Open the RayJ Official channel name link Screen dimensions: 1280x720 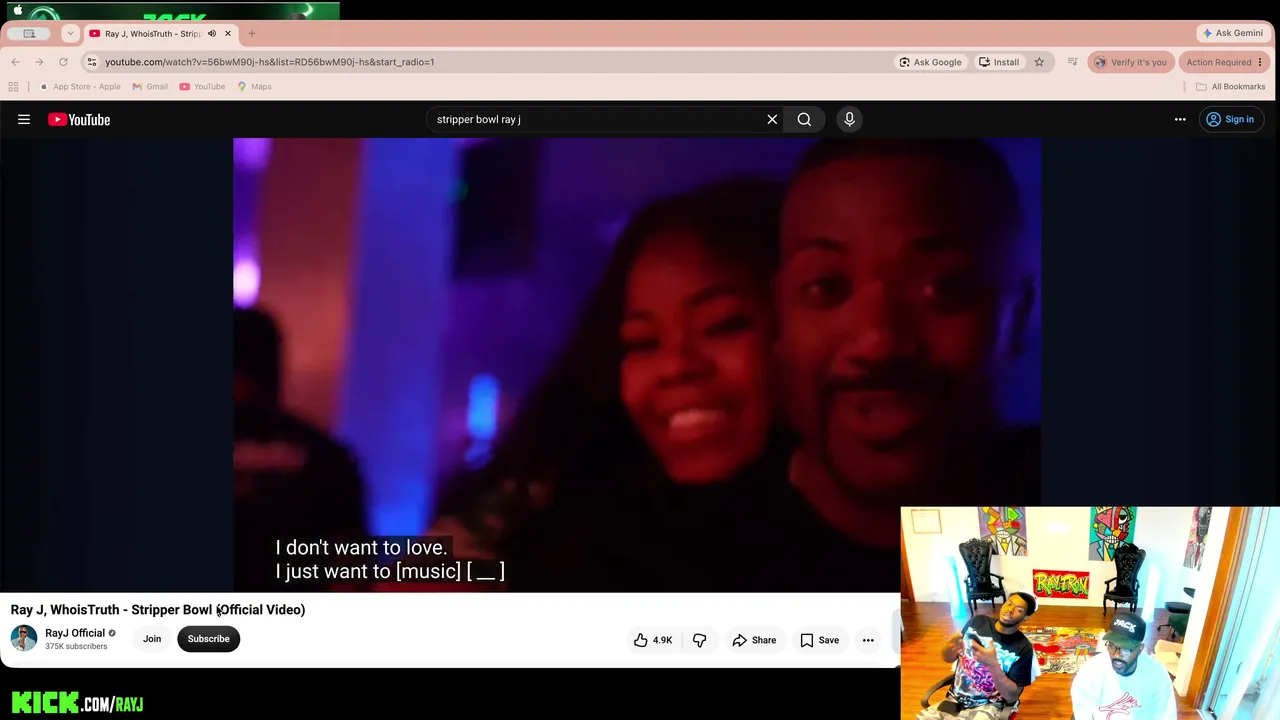coord(75,633)
